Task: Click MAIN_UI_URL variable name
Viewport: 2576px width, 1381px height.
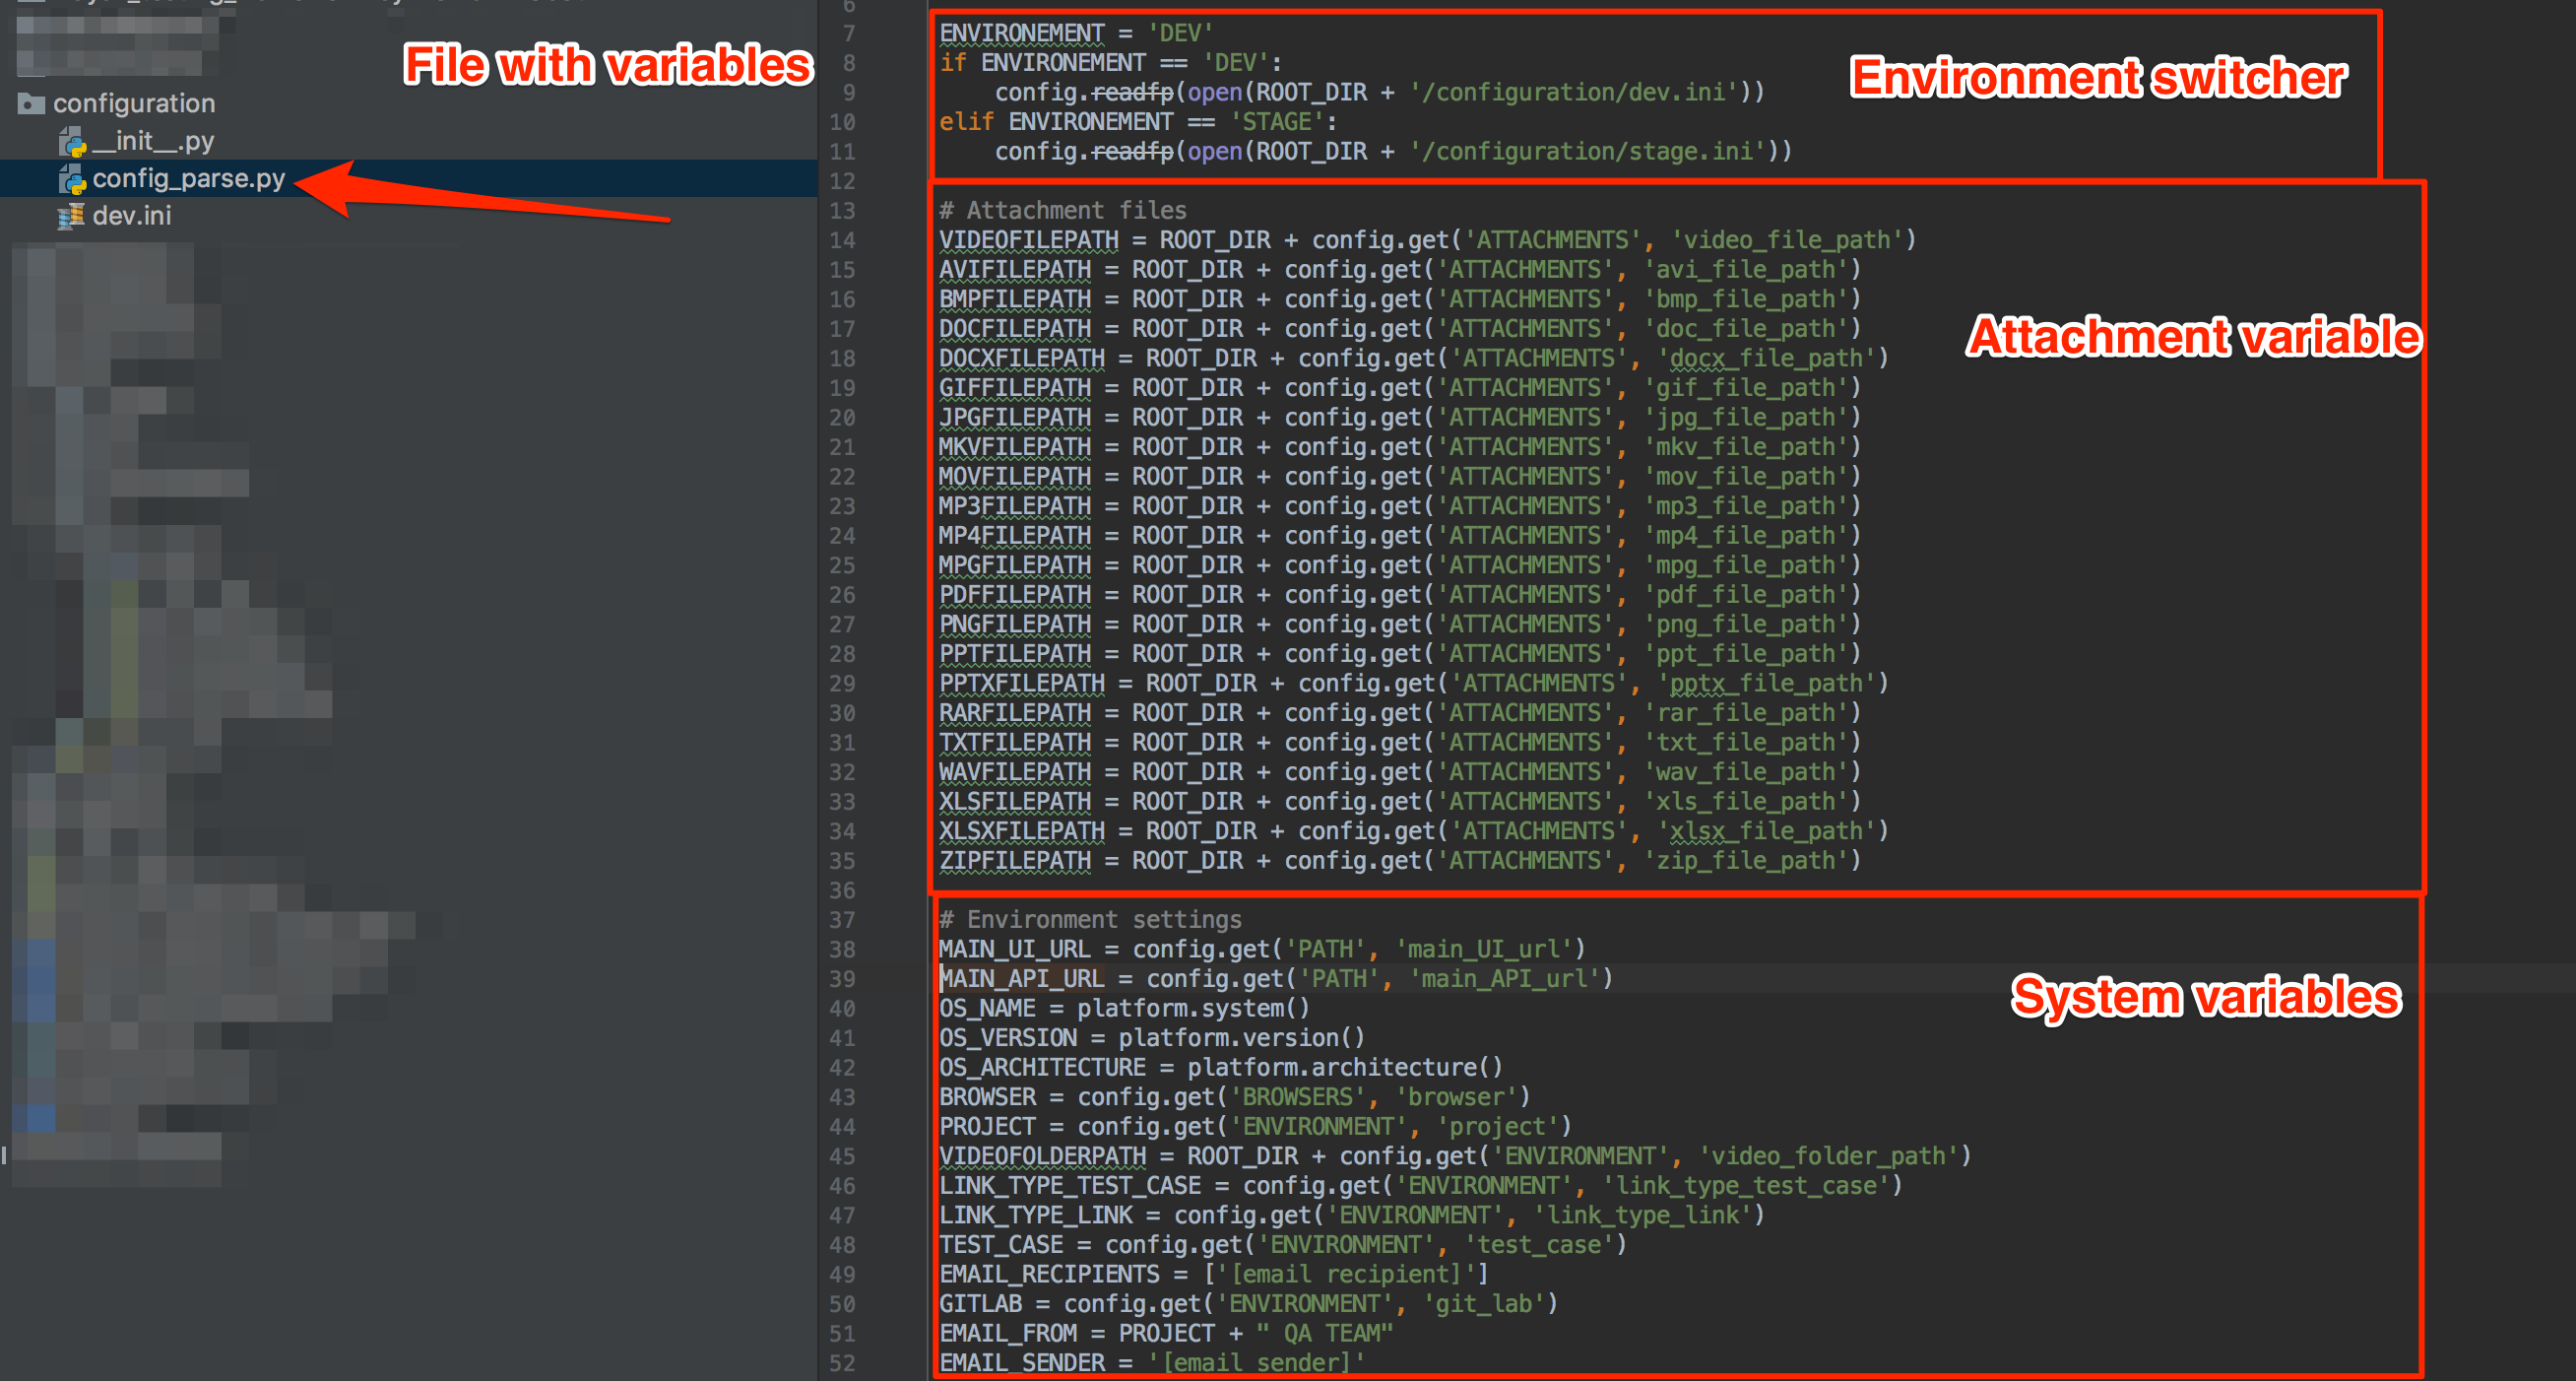Action: [1015, 949]
